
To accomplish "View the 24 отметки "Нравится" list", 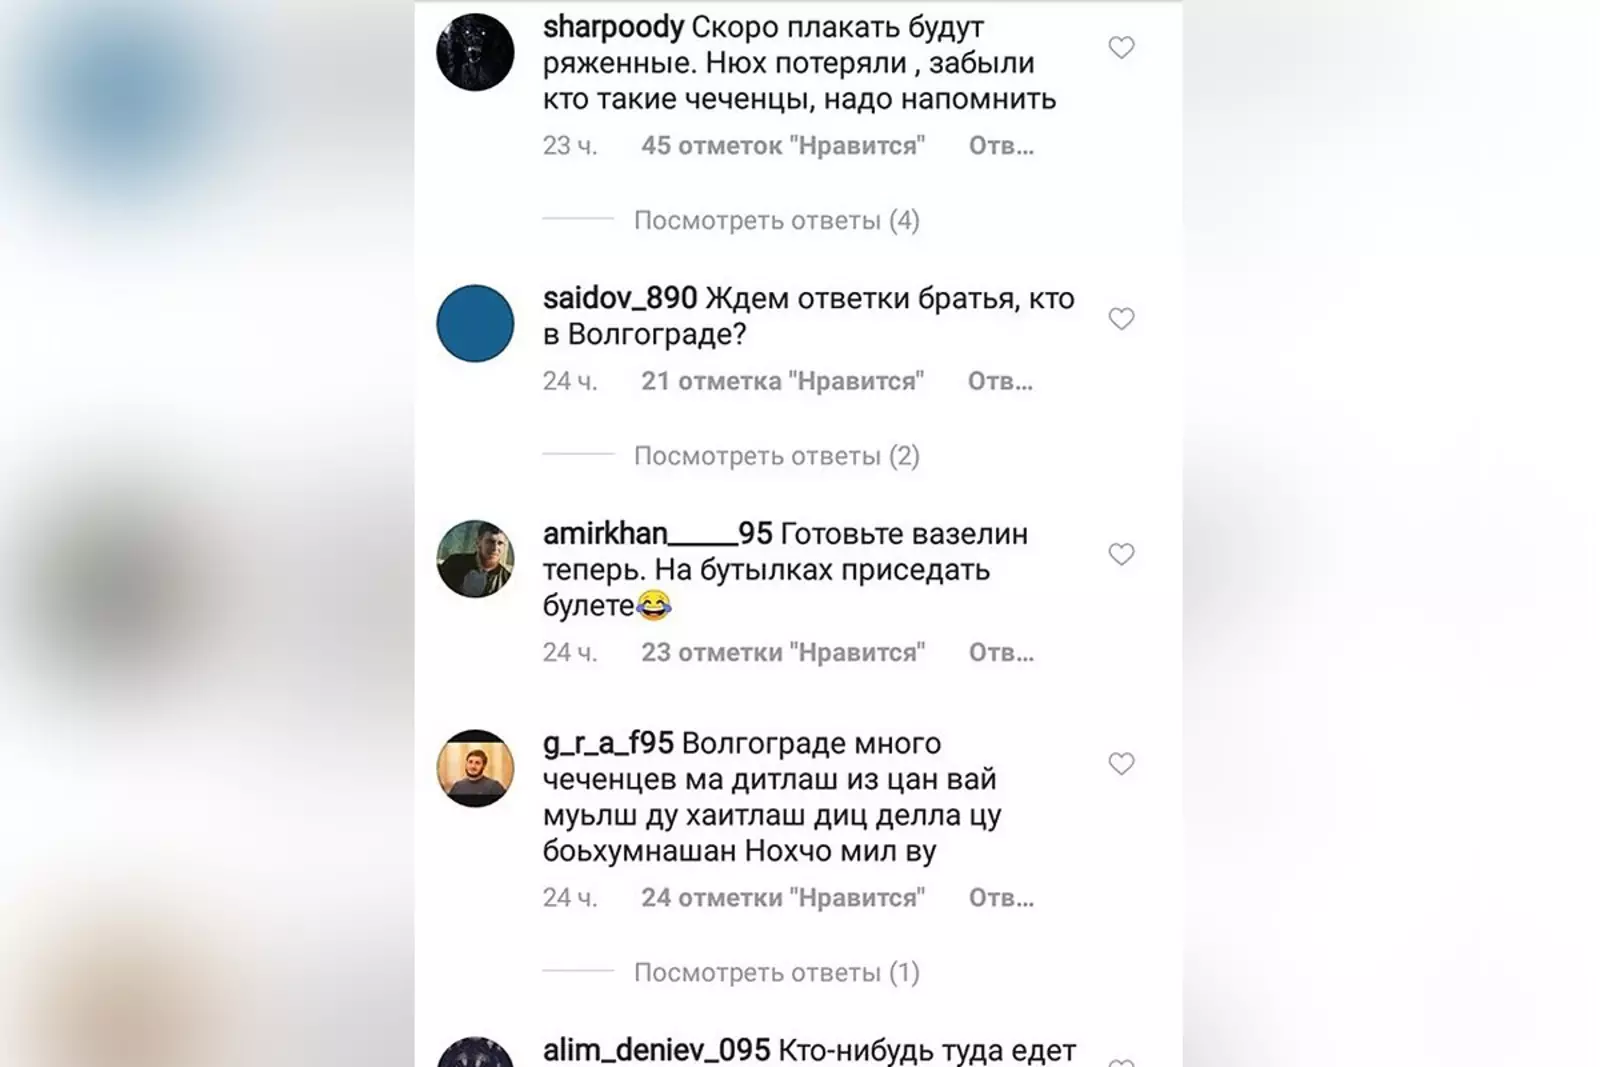I will click(783, 898).
